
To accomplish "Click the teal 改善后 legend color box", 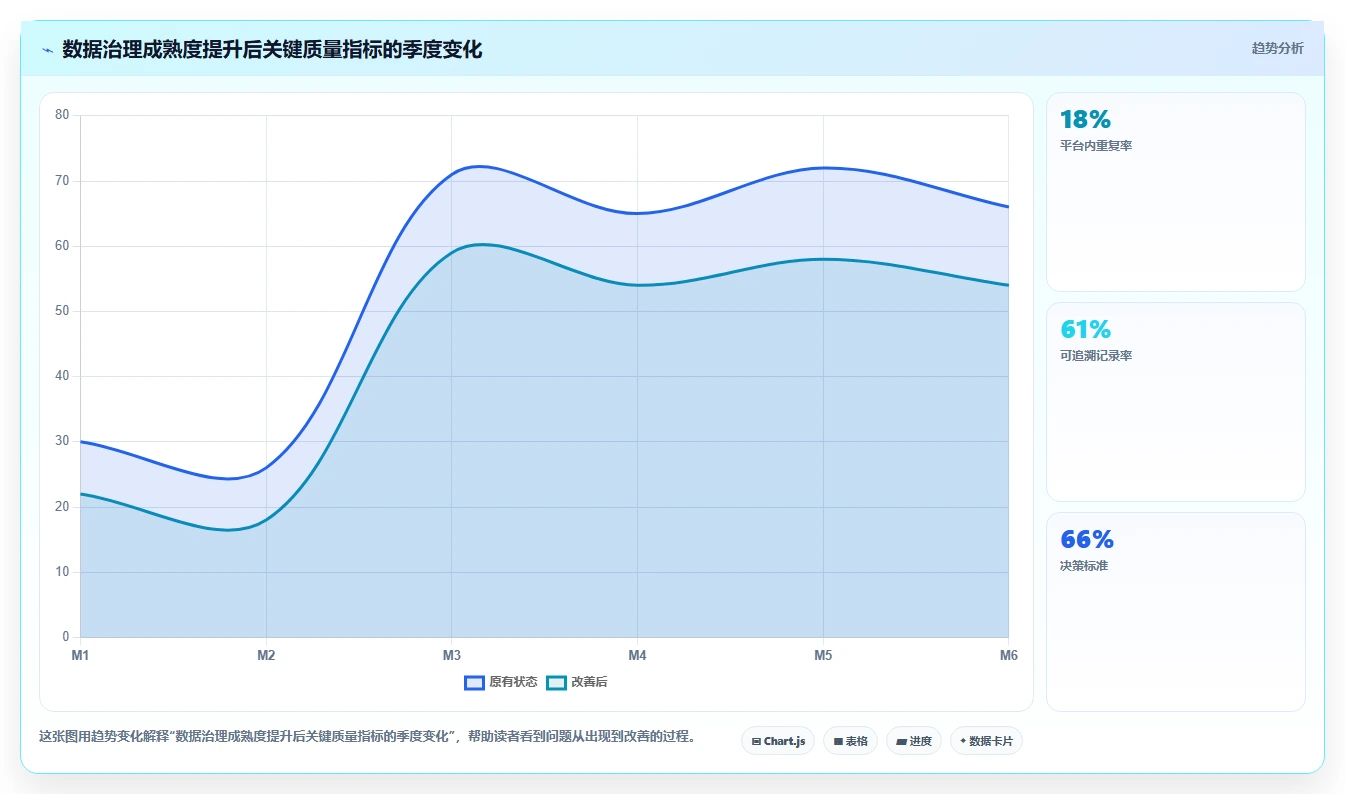I will [556, 682].
